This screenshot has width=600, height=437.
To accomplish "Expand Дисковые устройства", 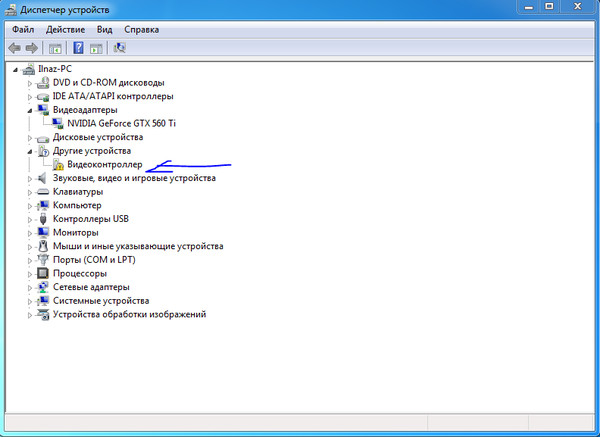I will click(x=30, y=138).
